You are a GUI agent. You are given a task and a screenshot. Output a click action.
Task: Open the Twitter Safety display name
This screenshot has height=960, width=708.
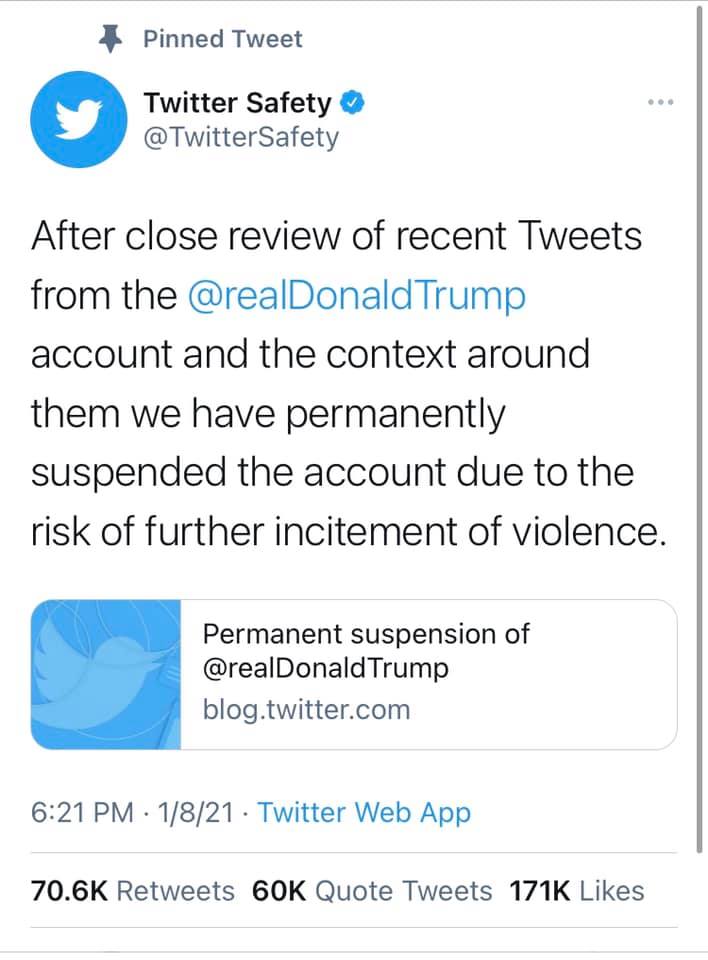[236, 102]
